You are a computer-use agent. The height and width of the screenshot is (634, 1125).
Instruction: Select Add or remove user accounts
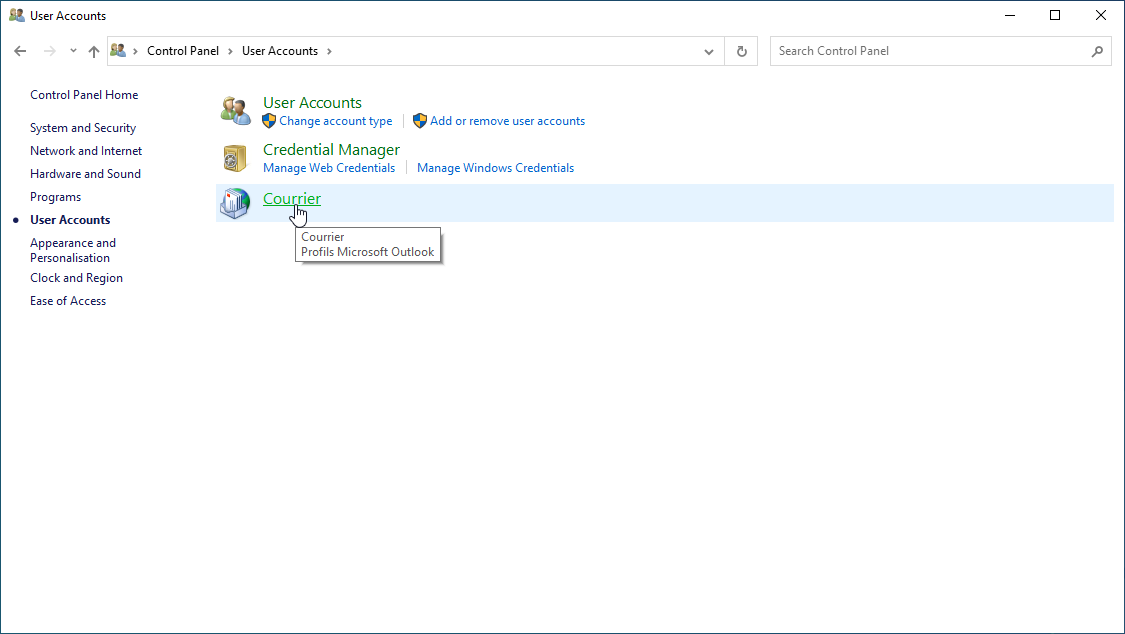[x=507, y=121]
